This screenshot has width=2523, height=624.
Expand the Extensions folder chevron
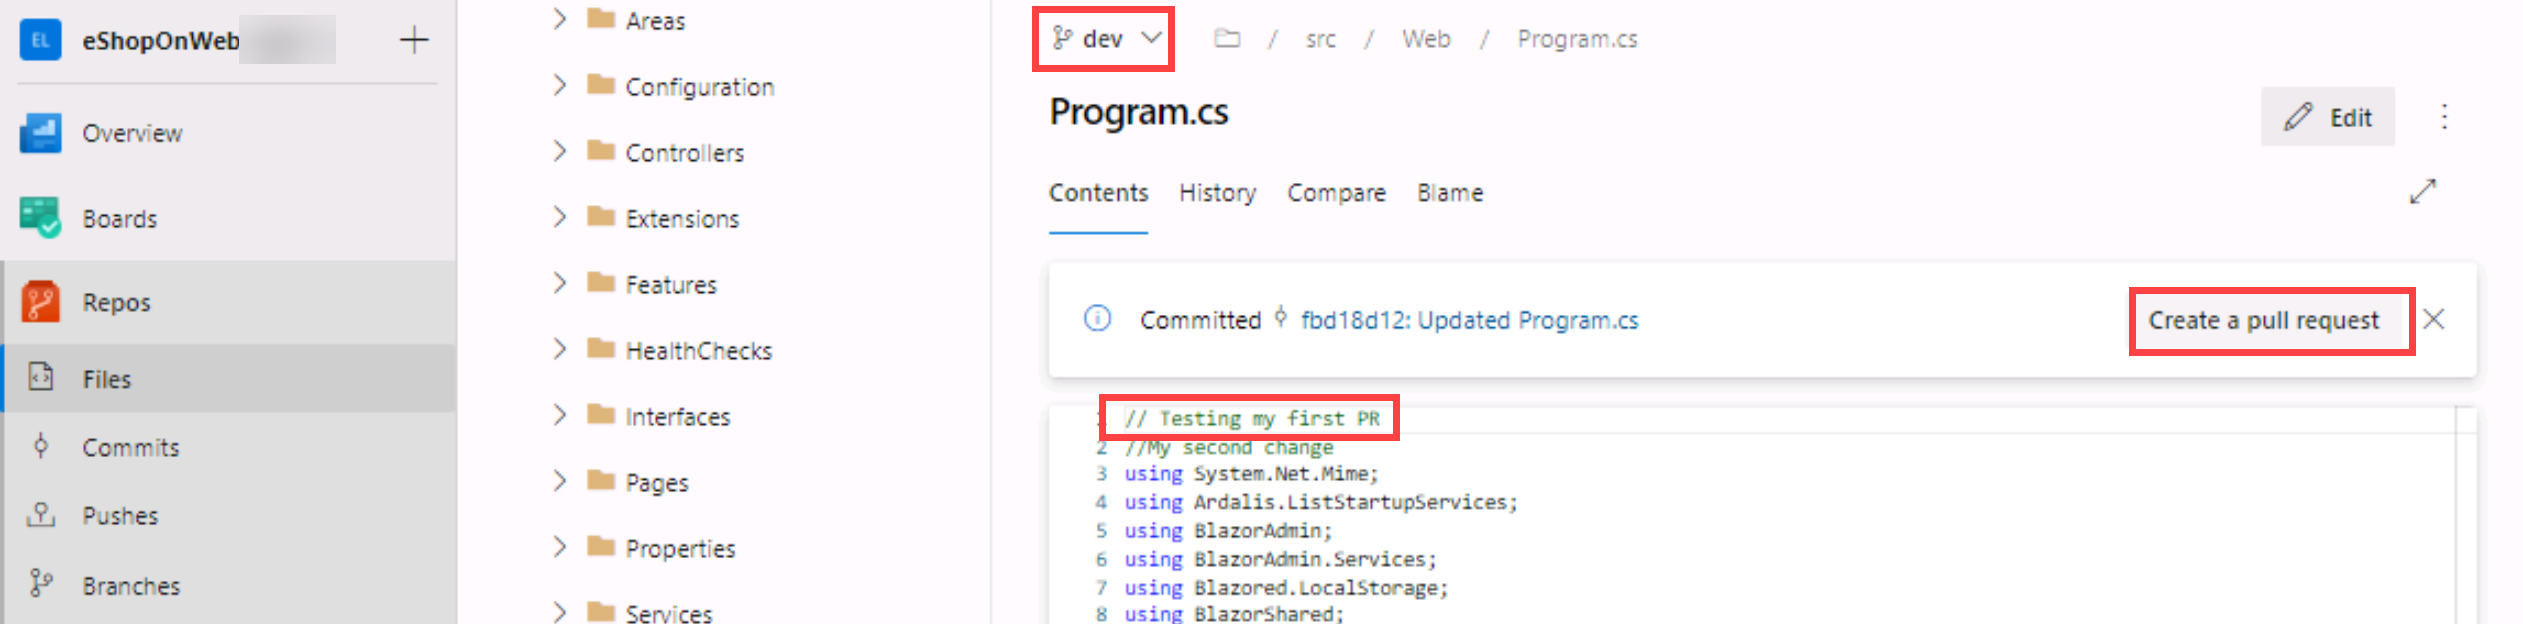click(x=559, y=217)
